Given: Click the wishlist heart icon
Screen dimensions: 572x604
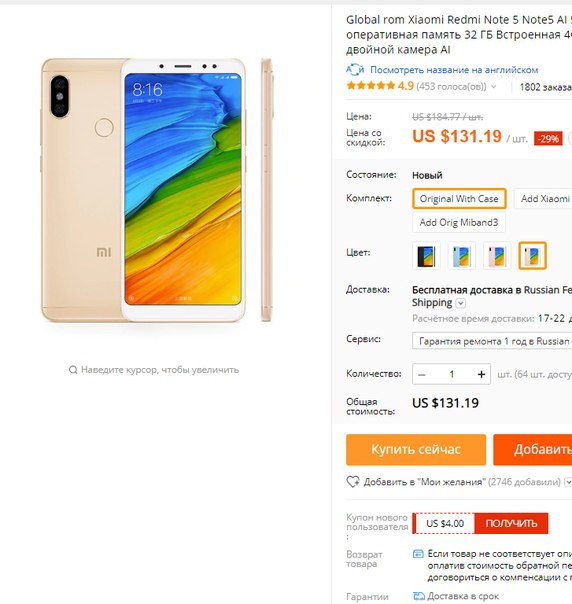Looking at the screenshot, I should click(353, 482).
